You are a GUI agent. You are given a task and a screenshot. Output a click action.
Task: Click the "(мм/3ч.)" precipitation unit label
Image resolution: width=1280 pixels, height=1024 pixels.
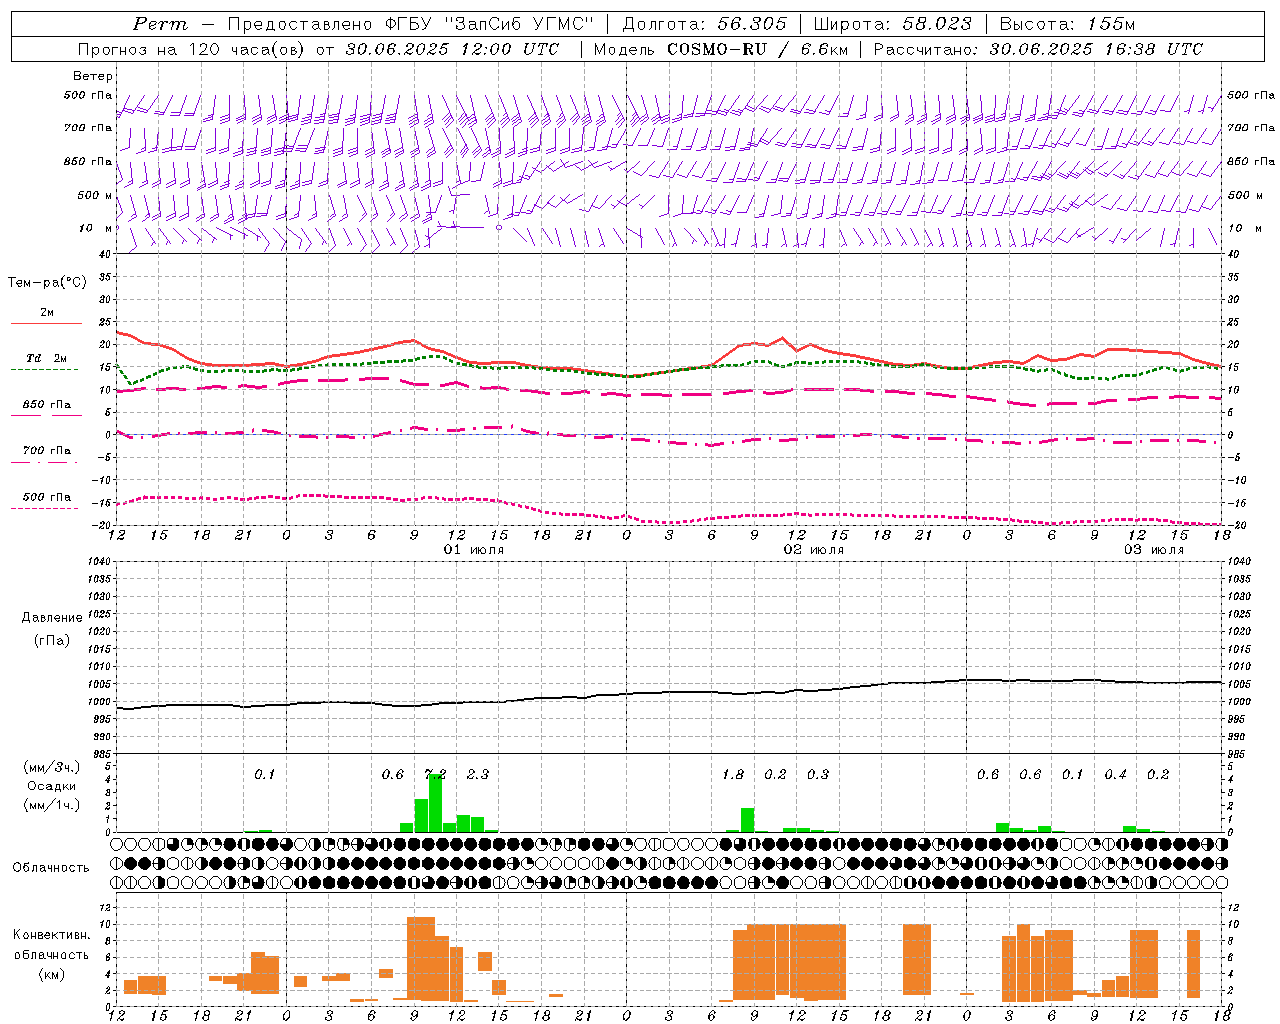52,767
